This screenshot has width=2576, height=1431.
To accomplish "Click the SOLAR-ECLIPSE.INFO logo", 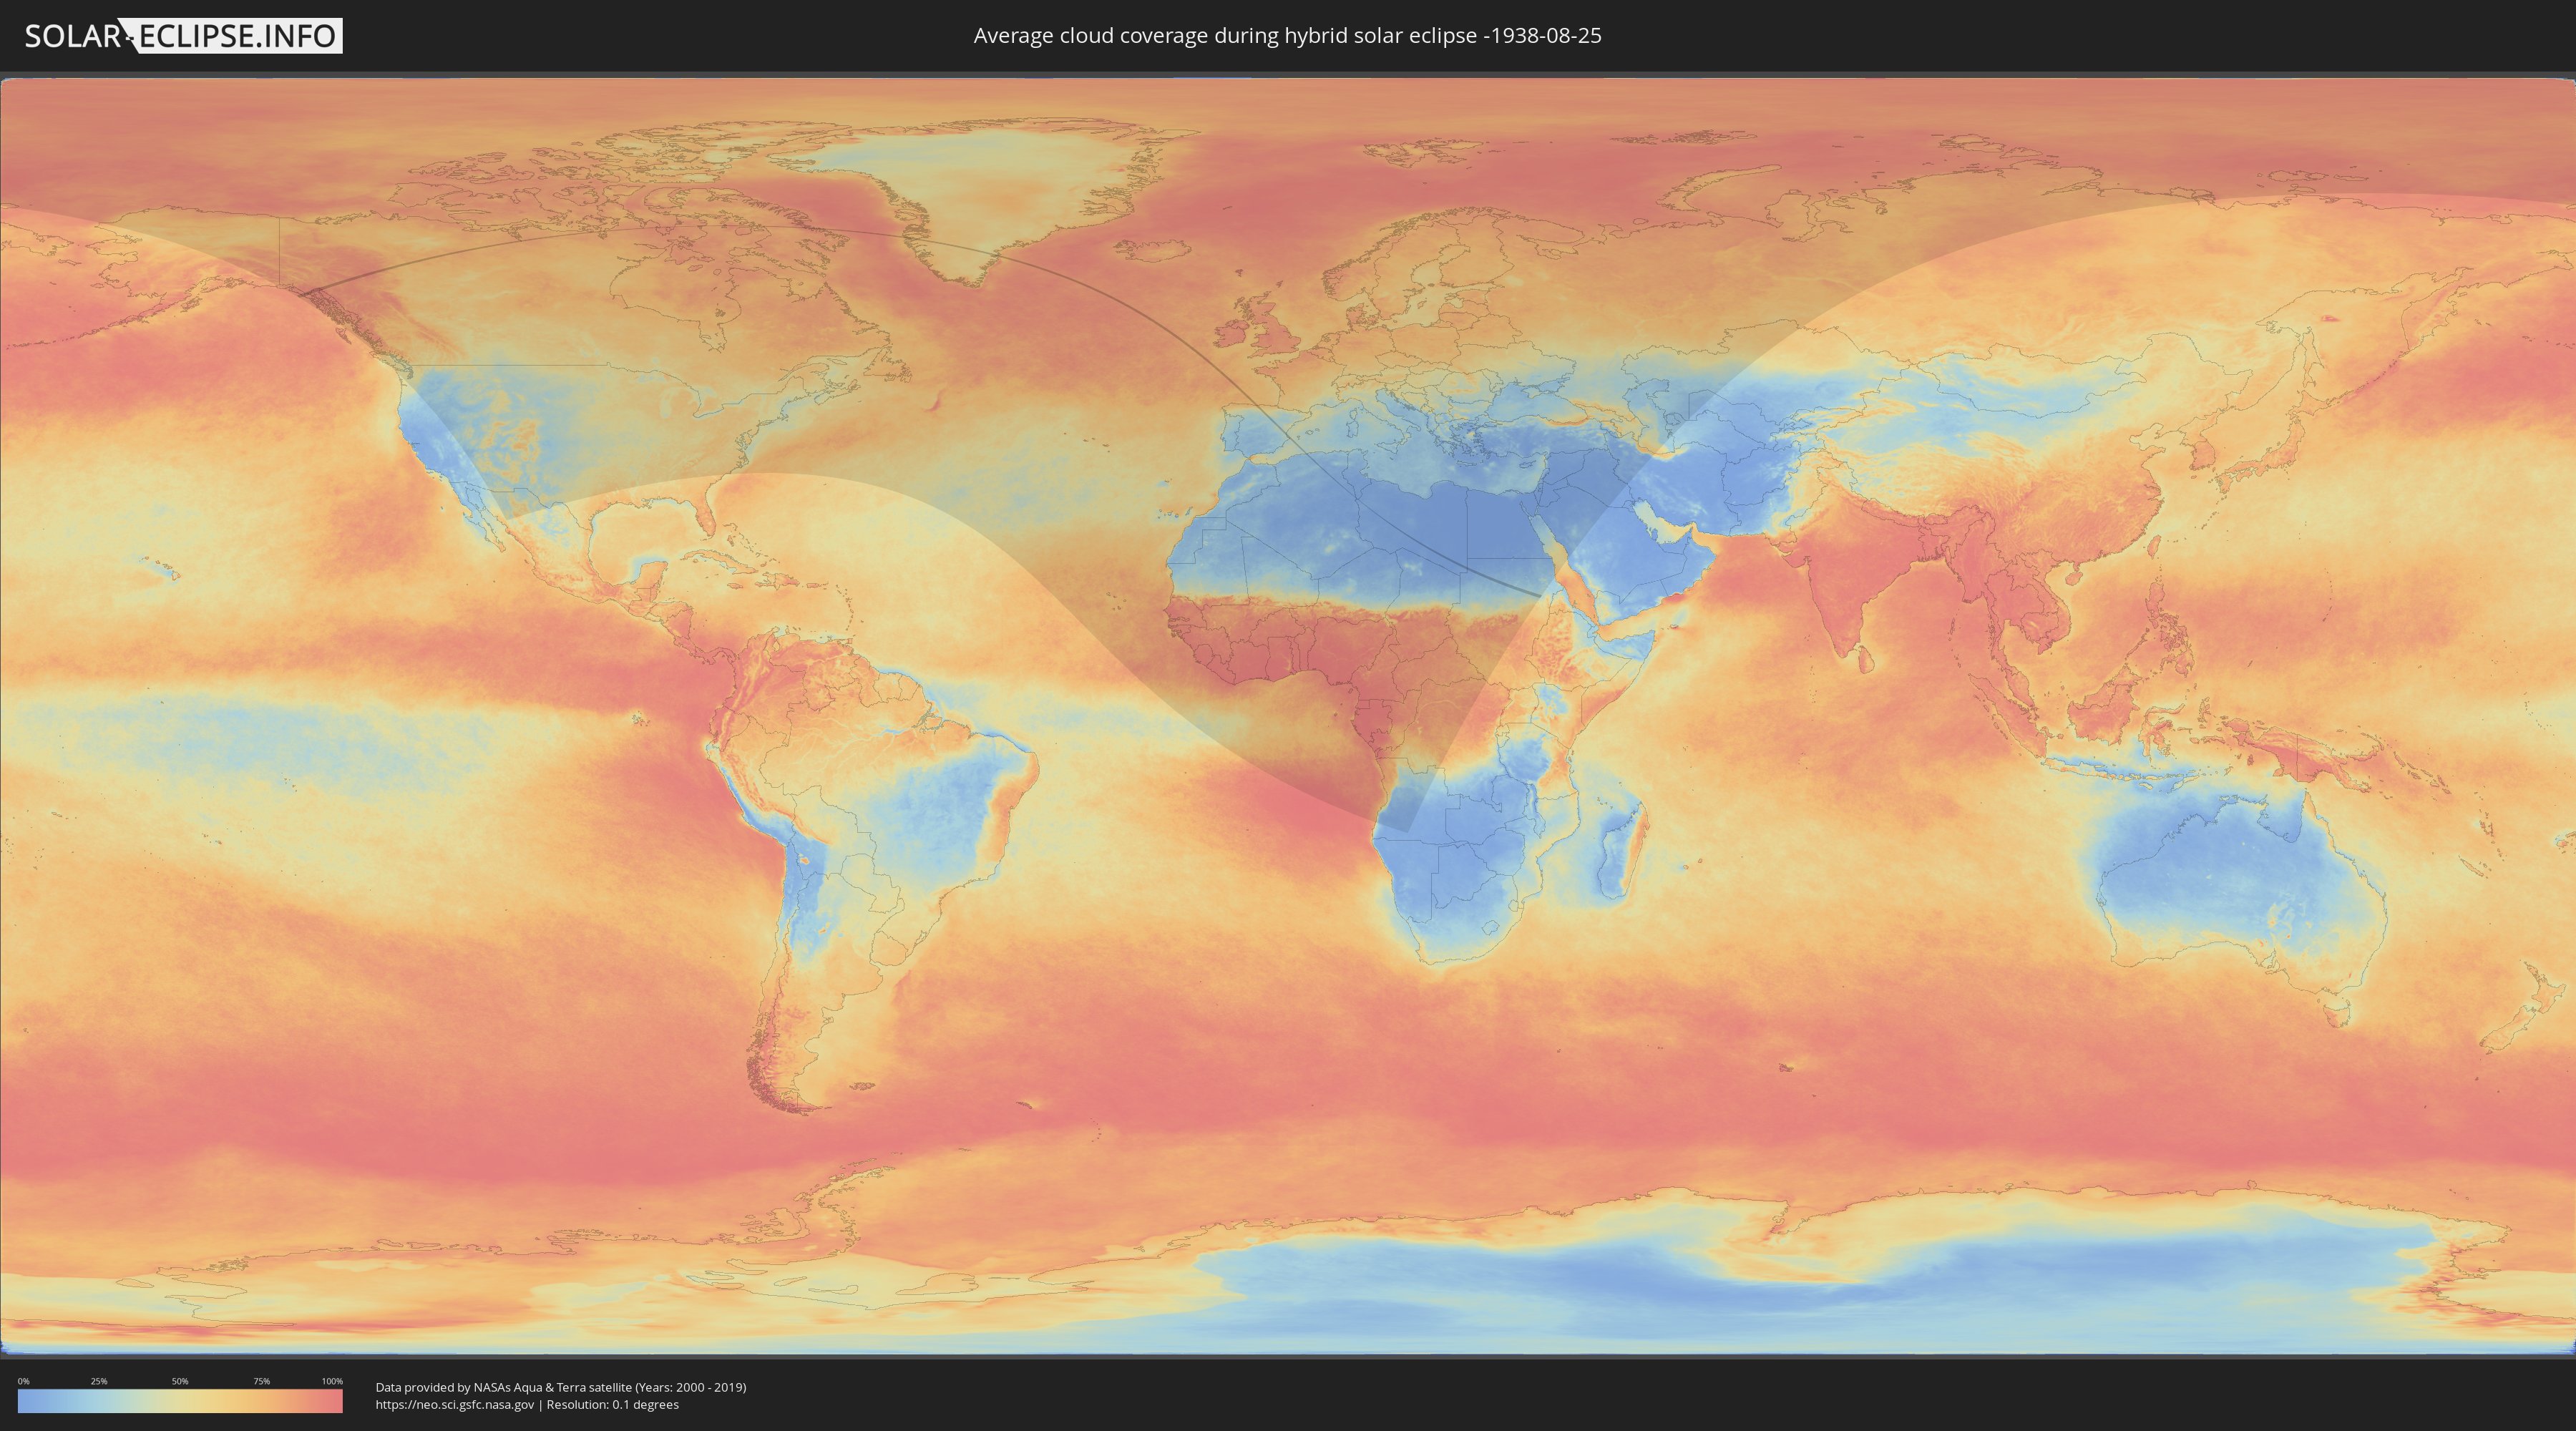I will tap(183, 36).
